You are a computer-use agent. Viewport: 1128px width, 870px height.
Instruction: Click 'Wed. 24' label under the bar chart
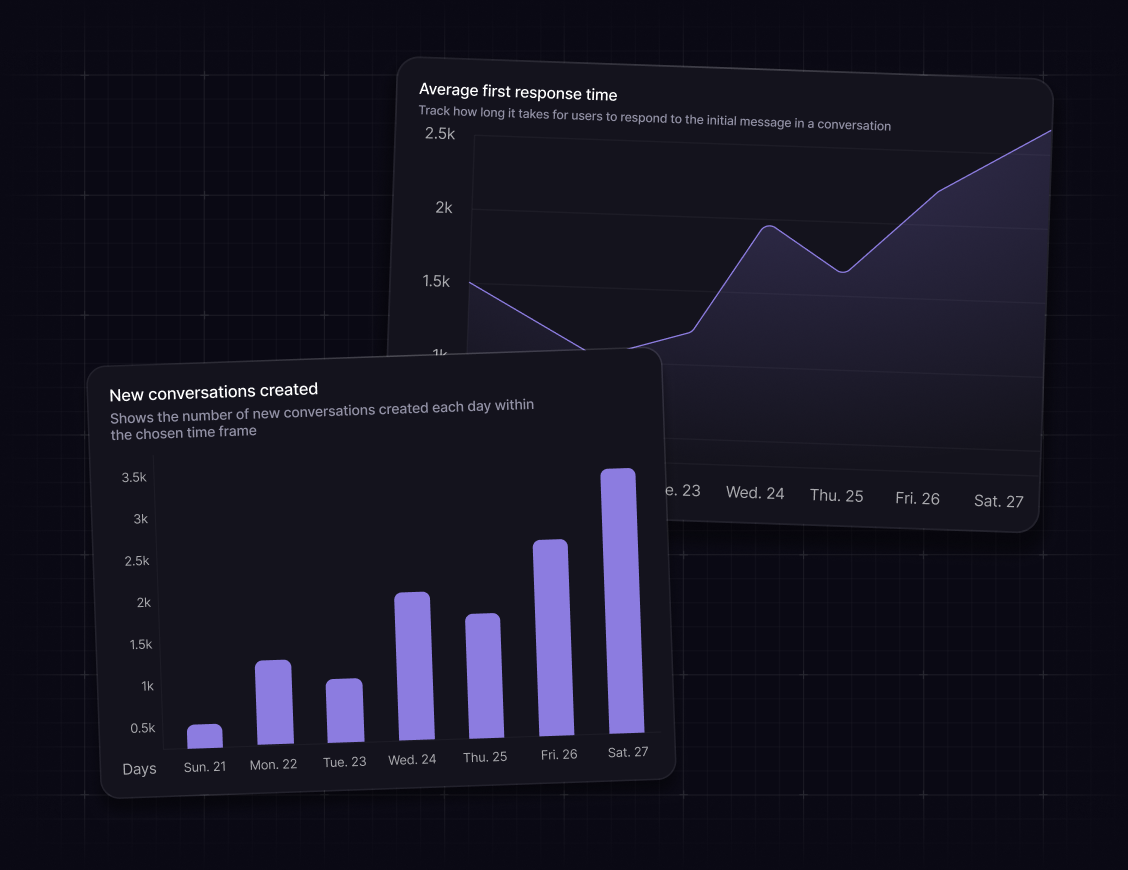(x=412, y=759)
